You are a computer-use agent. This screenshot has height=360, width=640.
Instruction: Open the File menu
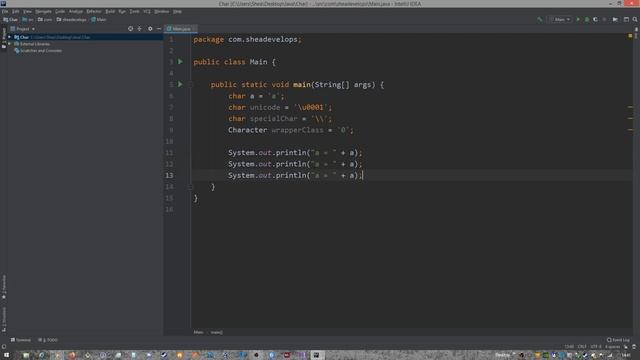[x=4, y=11]
